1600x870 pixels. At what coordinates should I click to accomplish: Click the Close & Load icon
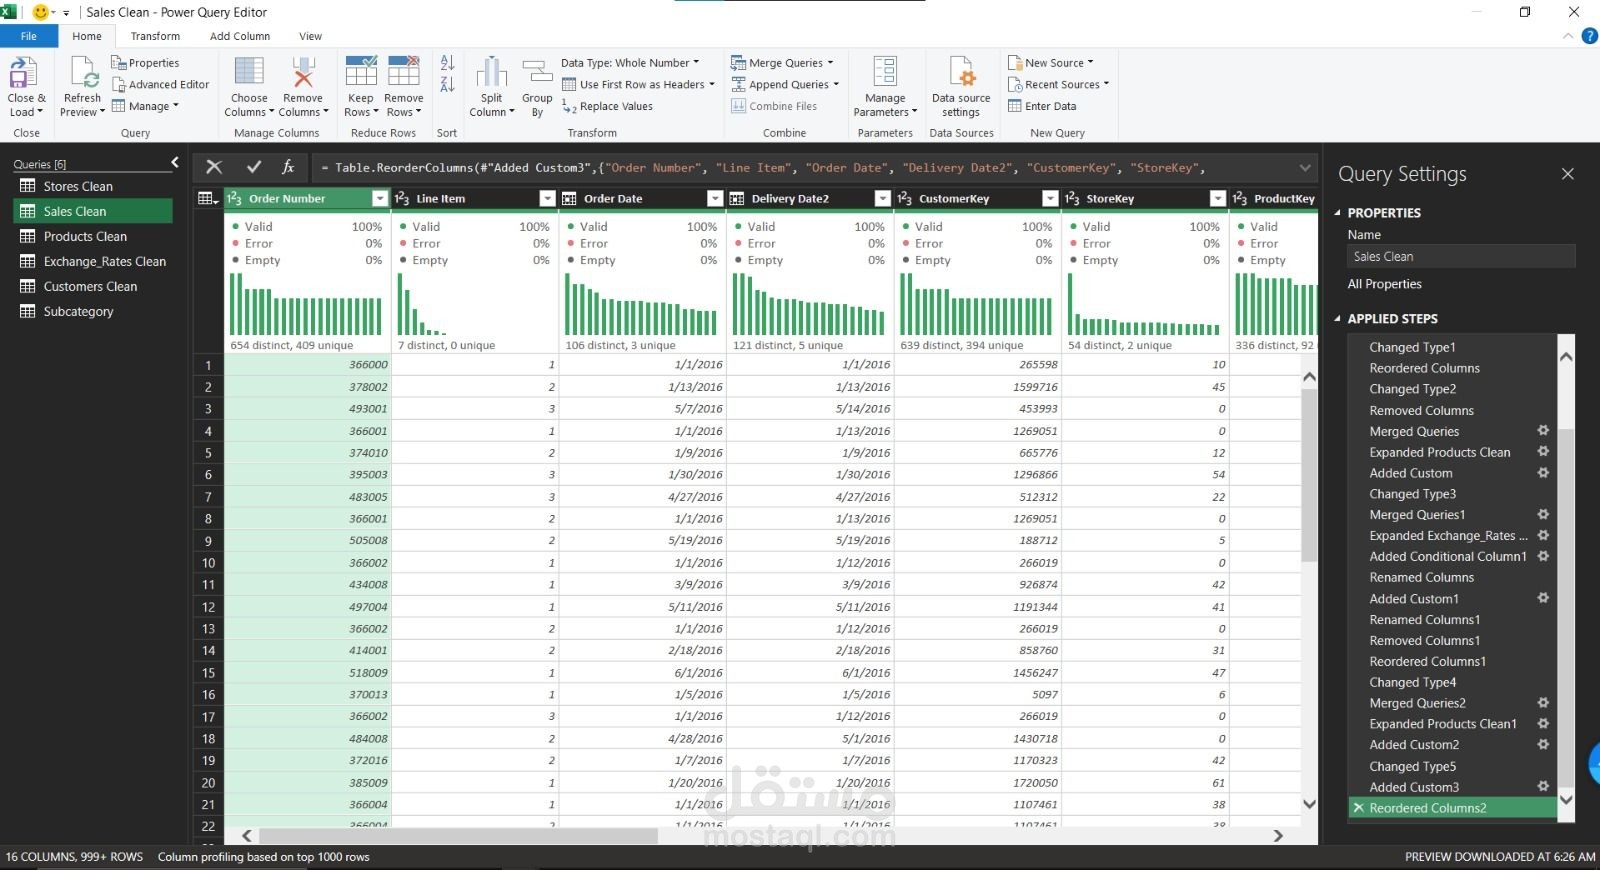pos(24,74)
